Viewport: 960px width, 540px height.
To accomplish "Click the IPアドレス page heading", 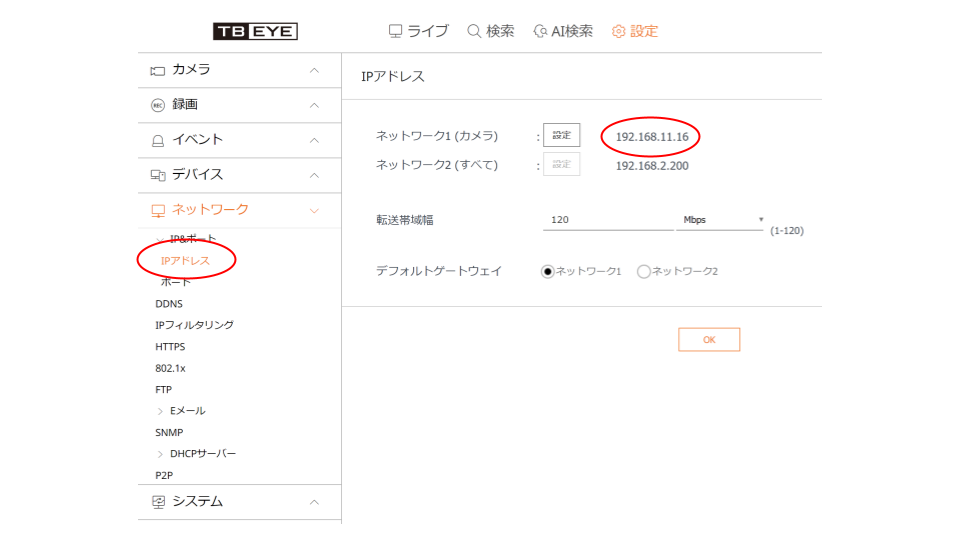I will 393,77.
